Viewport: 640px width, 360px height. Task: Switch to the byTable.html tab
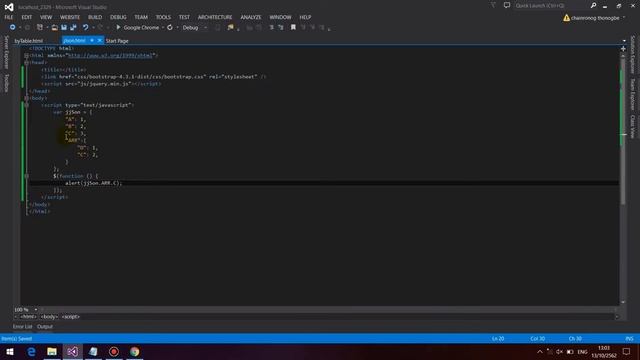(x=29, y=41)
